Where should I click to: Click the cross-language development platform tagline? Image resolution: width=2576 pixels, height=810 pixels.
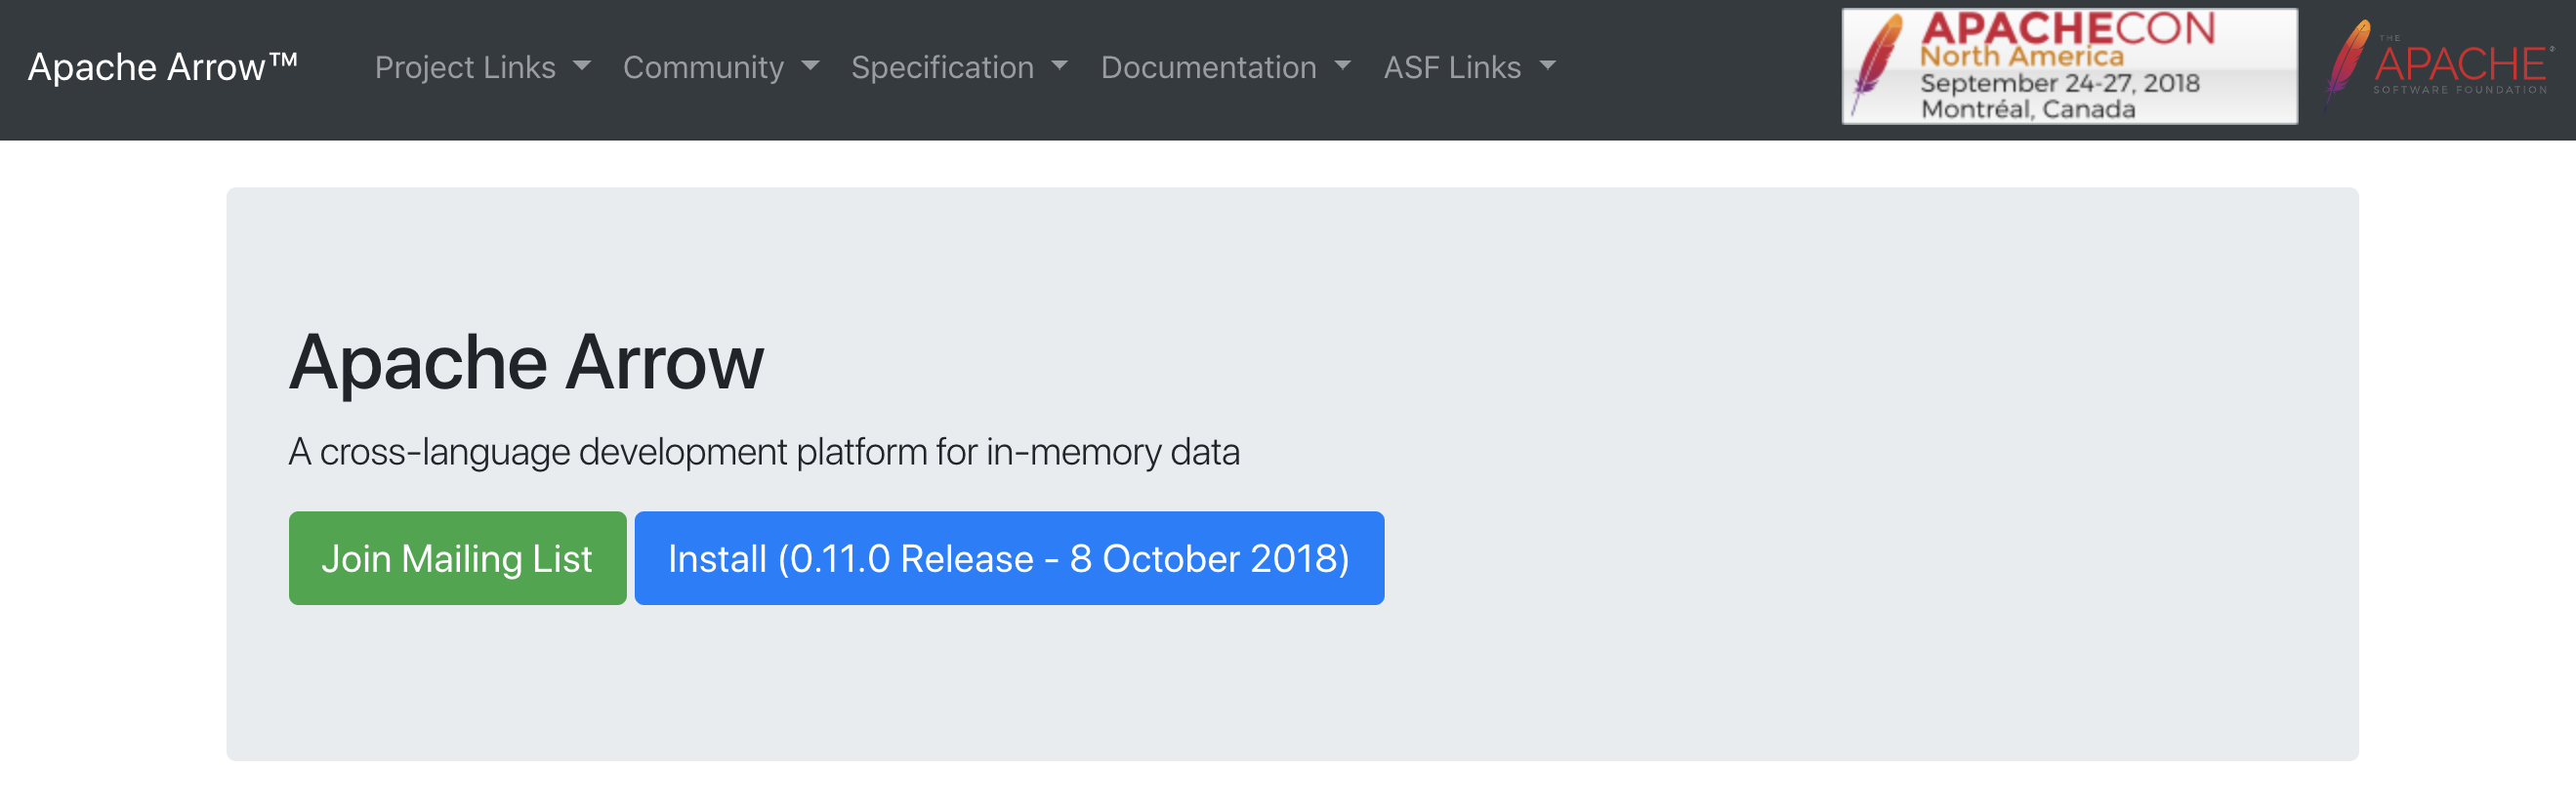point(764,452)
